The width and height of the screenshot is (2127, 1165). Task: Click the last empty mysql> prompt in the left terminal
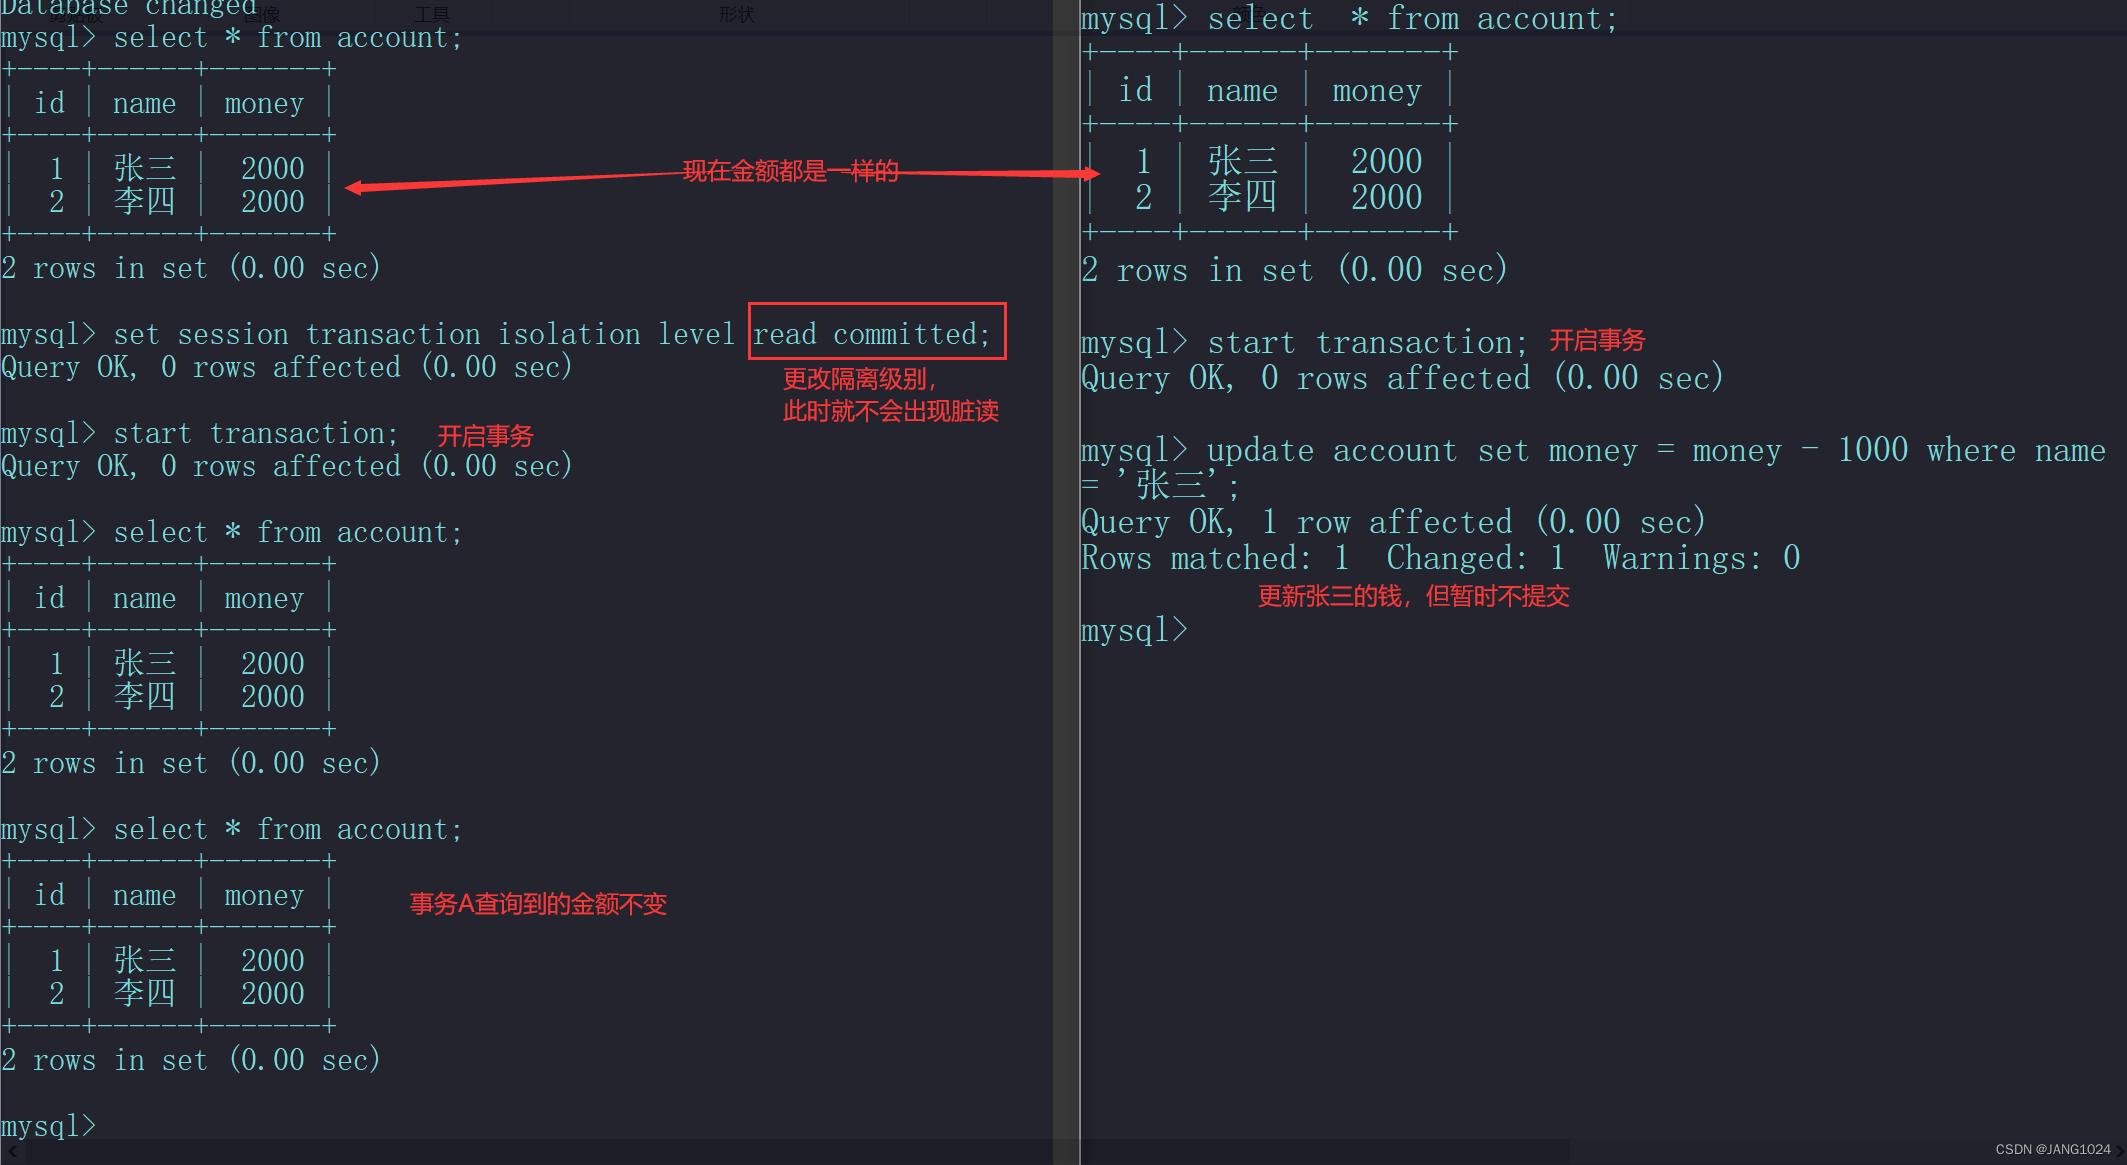(48, 1126)
